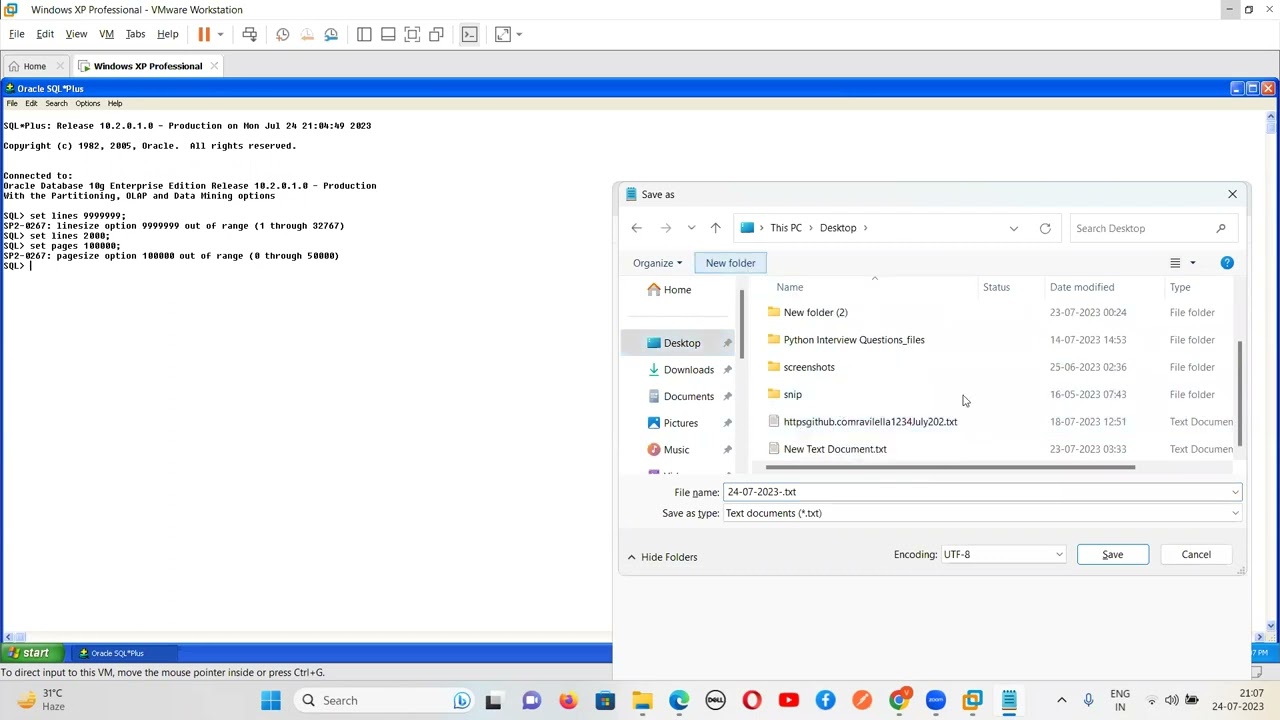Open the VMware Tabs menu

coord(135,34)
